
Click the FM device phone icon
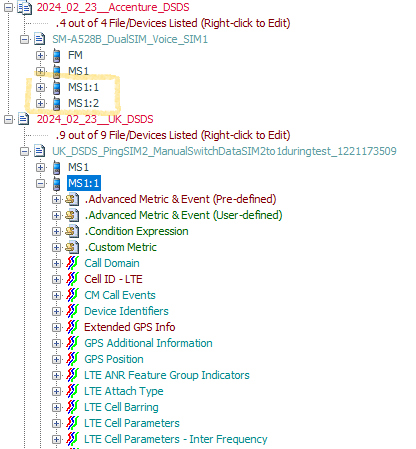coord(57,55)
